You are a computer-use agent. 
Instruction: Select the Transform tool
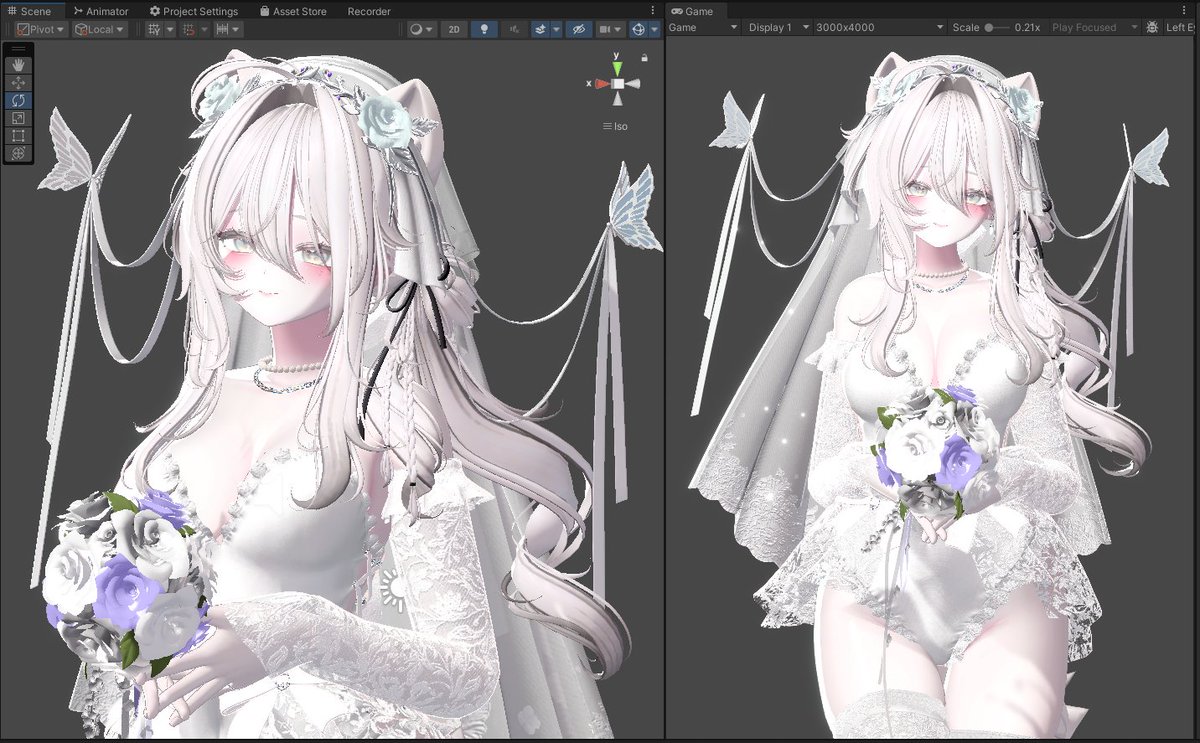[19, 154]
